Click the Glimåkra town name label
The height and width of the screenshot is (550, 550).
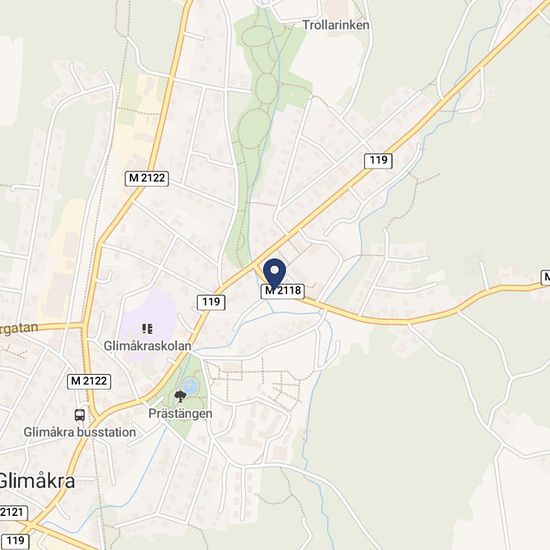point(36,481)
